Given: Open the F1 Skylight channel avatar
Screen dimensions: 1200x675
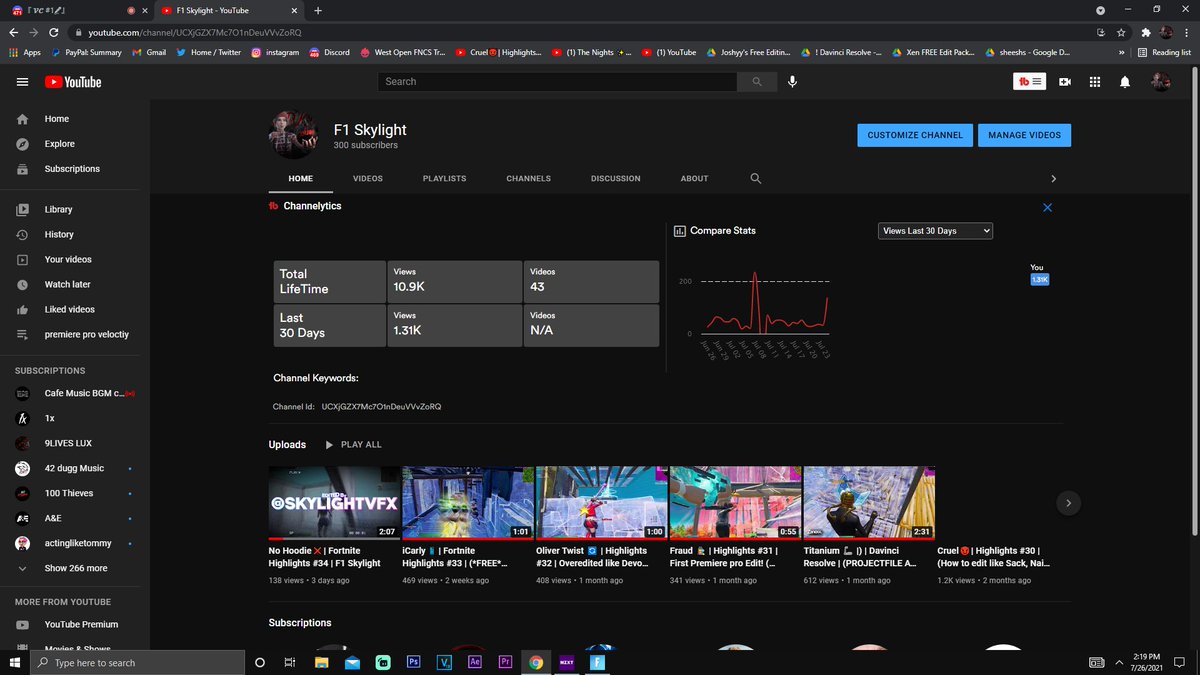Looking at the screenshot, I should tap(294, 135).
